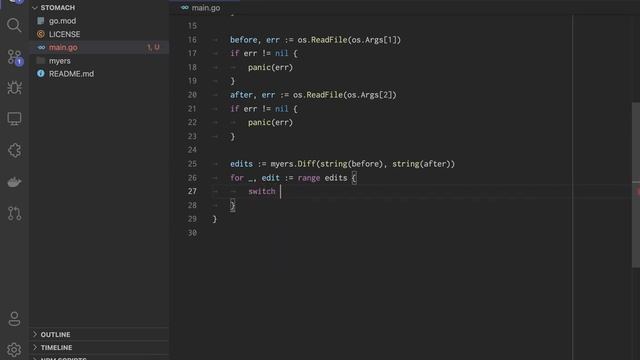Image resolution: width=640 pixels, height=360 pixels.
Task: Click 'os.Args[2]' on line 20
Action: coord(369,95)
